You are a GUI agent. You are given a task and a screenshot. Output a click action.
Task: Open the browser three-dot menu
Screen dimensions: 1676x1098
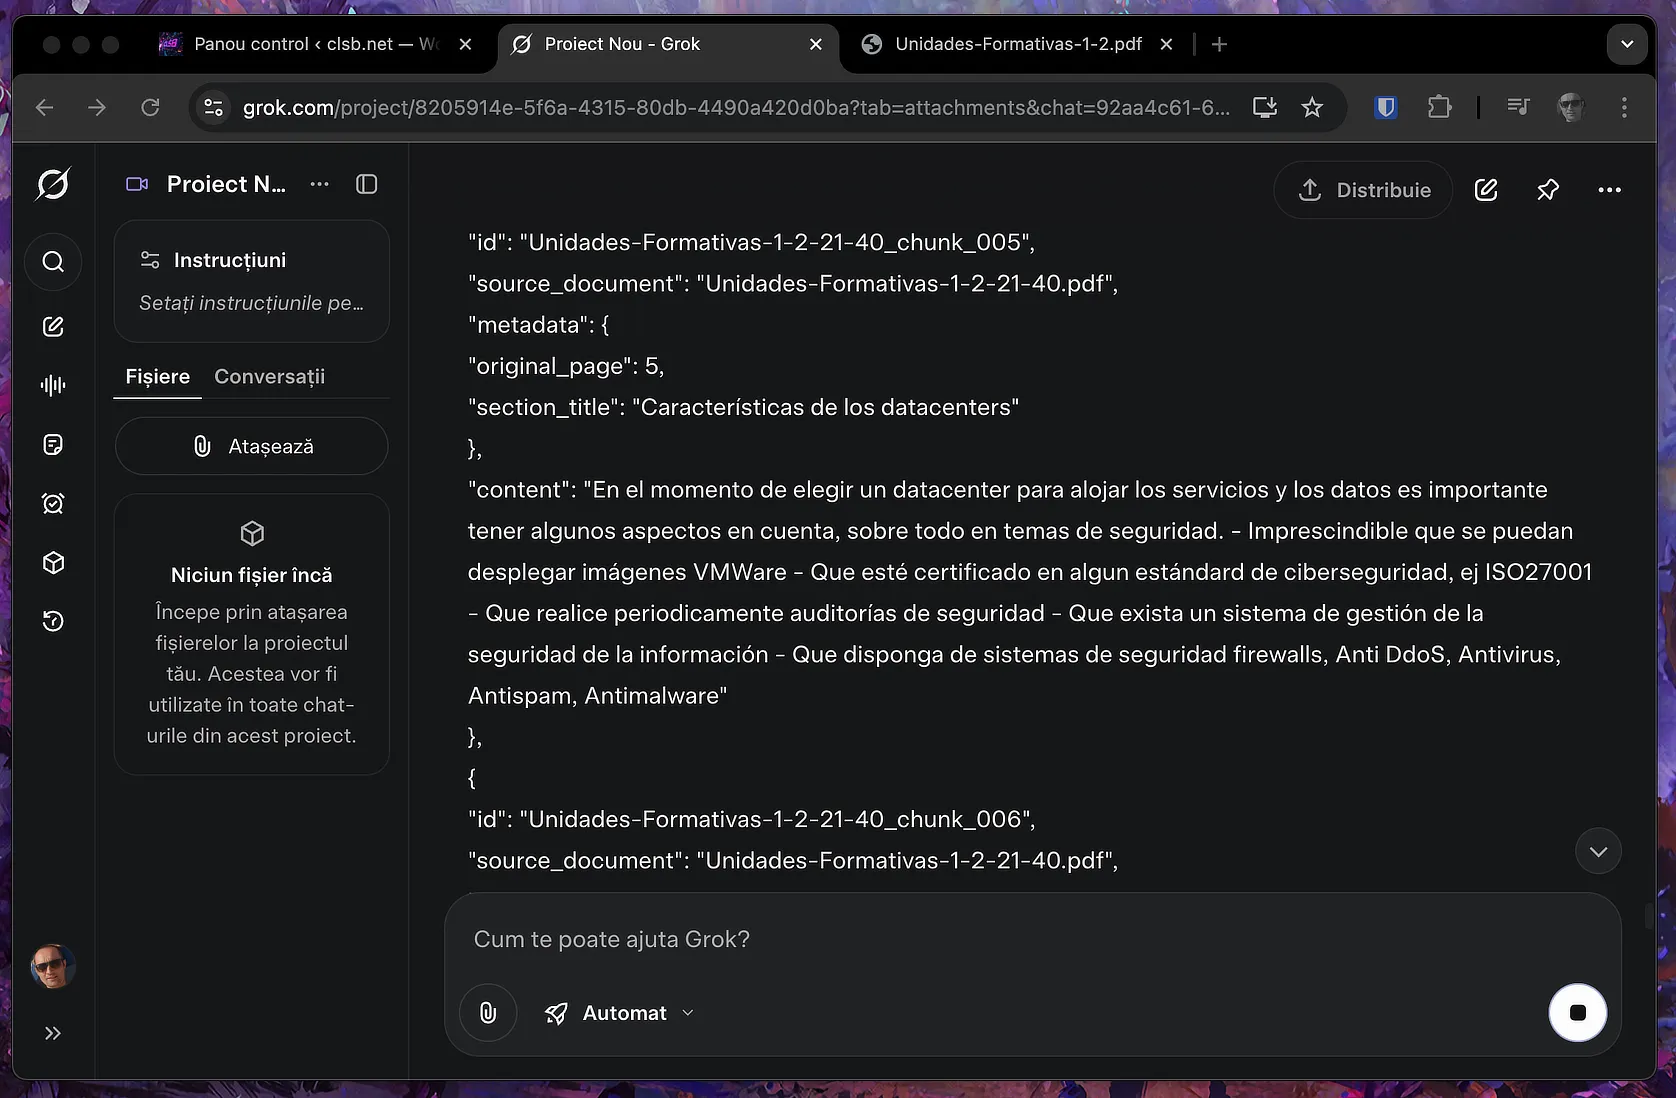click(1624, 107)
